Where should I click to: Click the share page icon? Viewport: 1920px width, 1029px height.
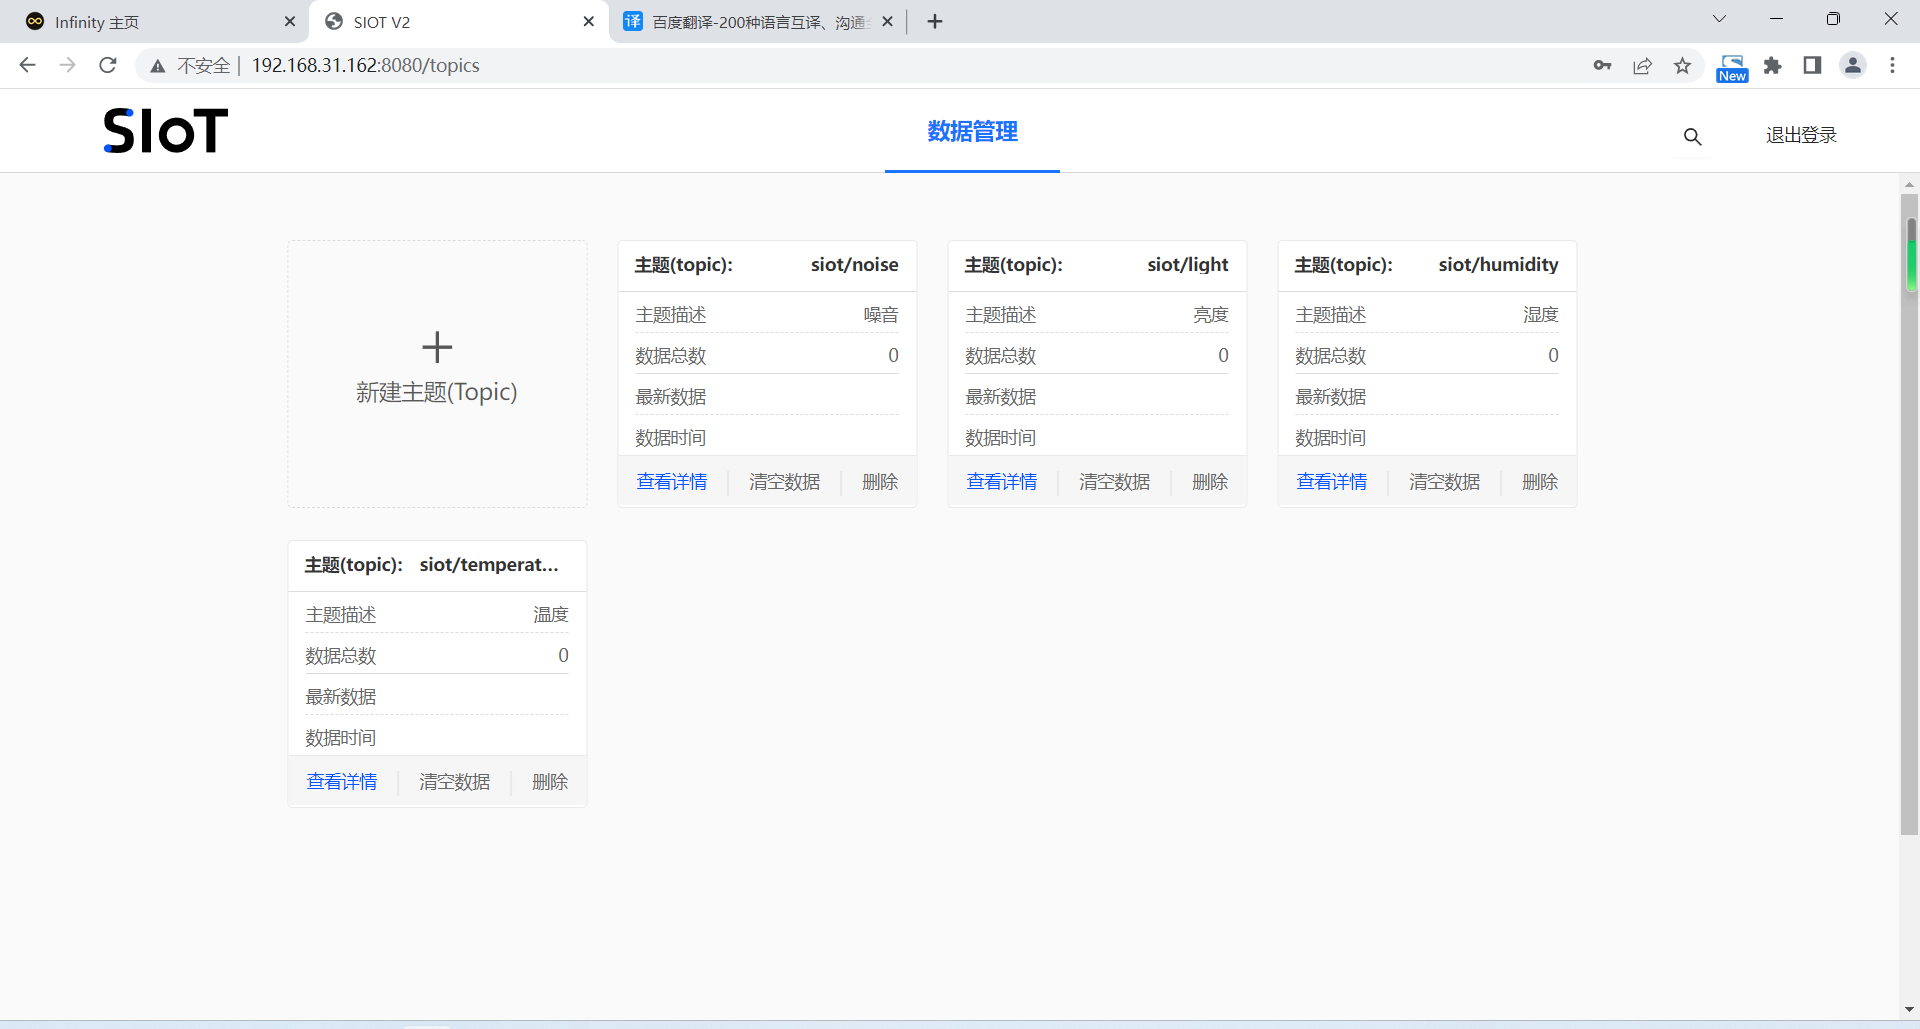[x=1642, y=65]
